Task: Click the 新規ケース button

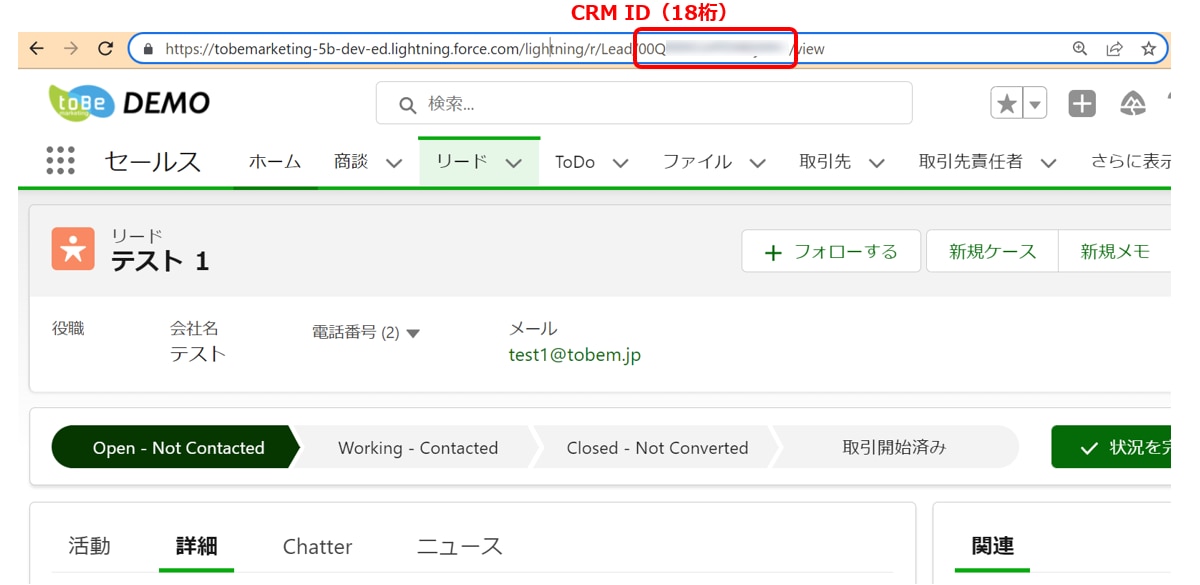Action: (992, 251)
